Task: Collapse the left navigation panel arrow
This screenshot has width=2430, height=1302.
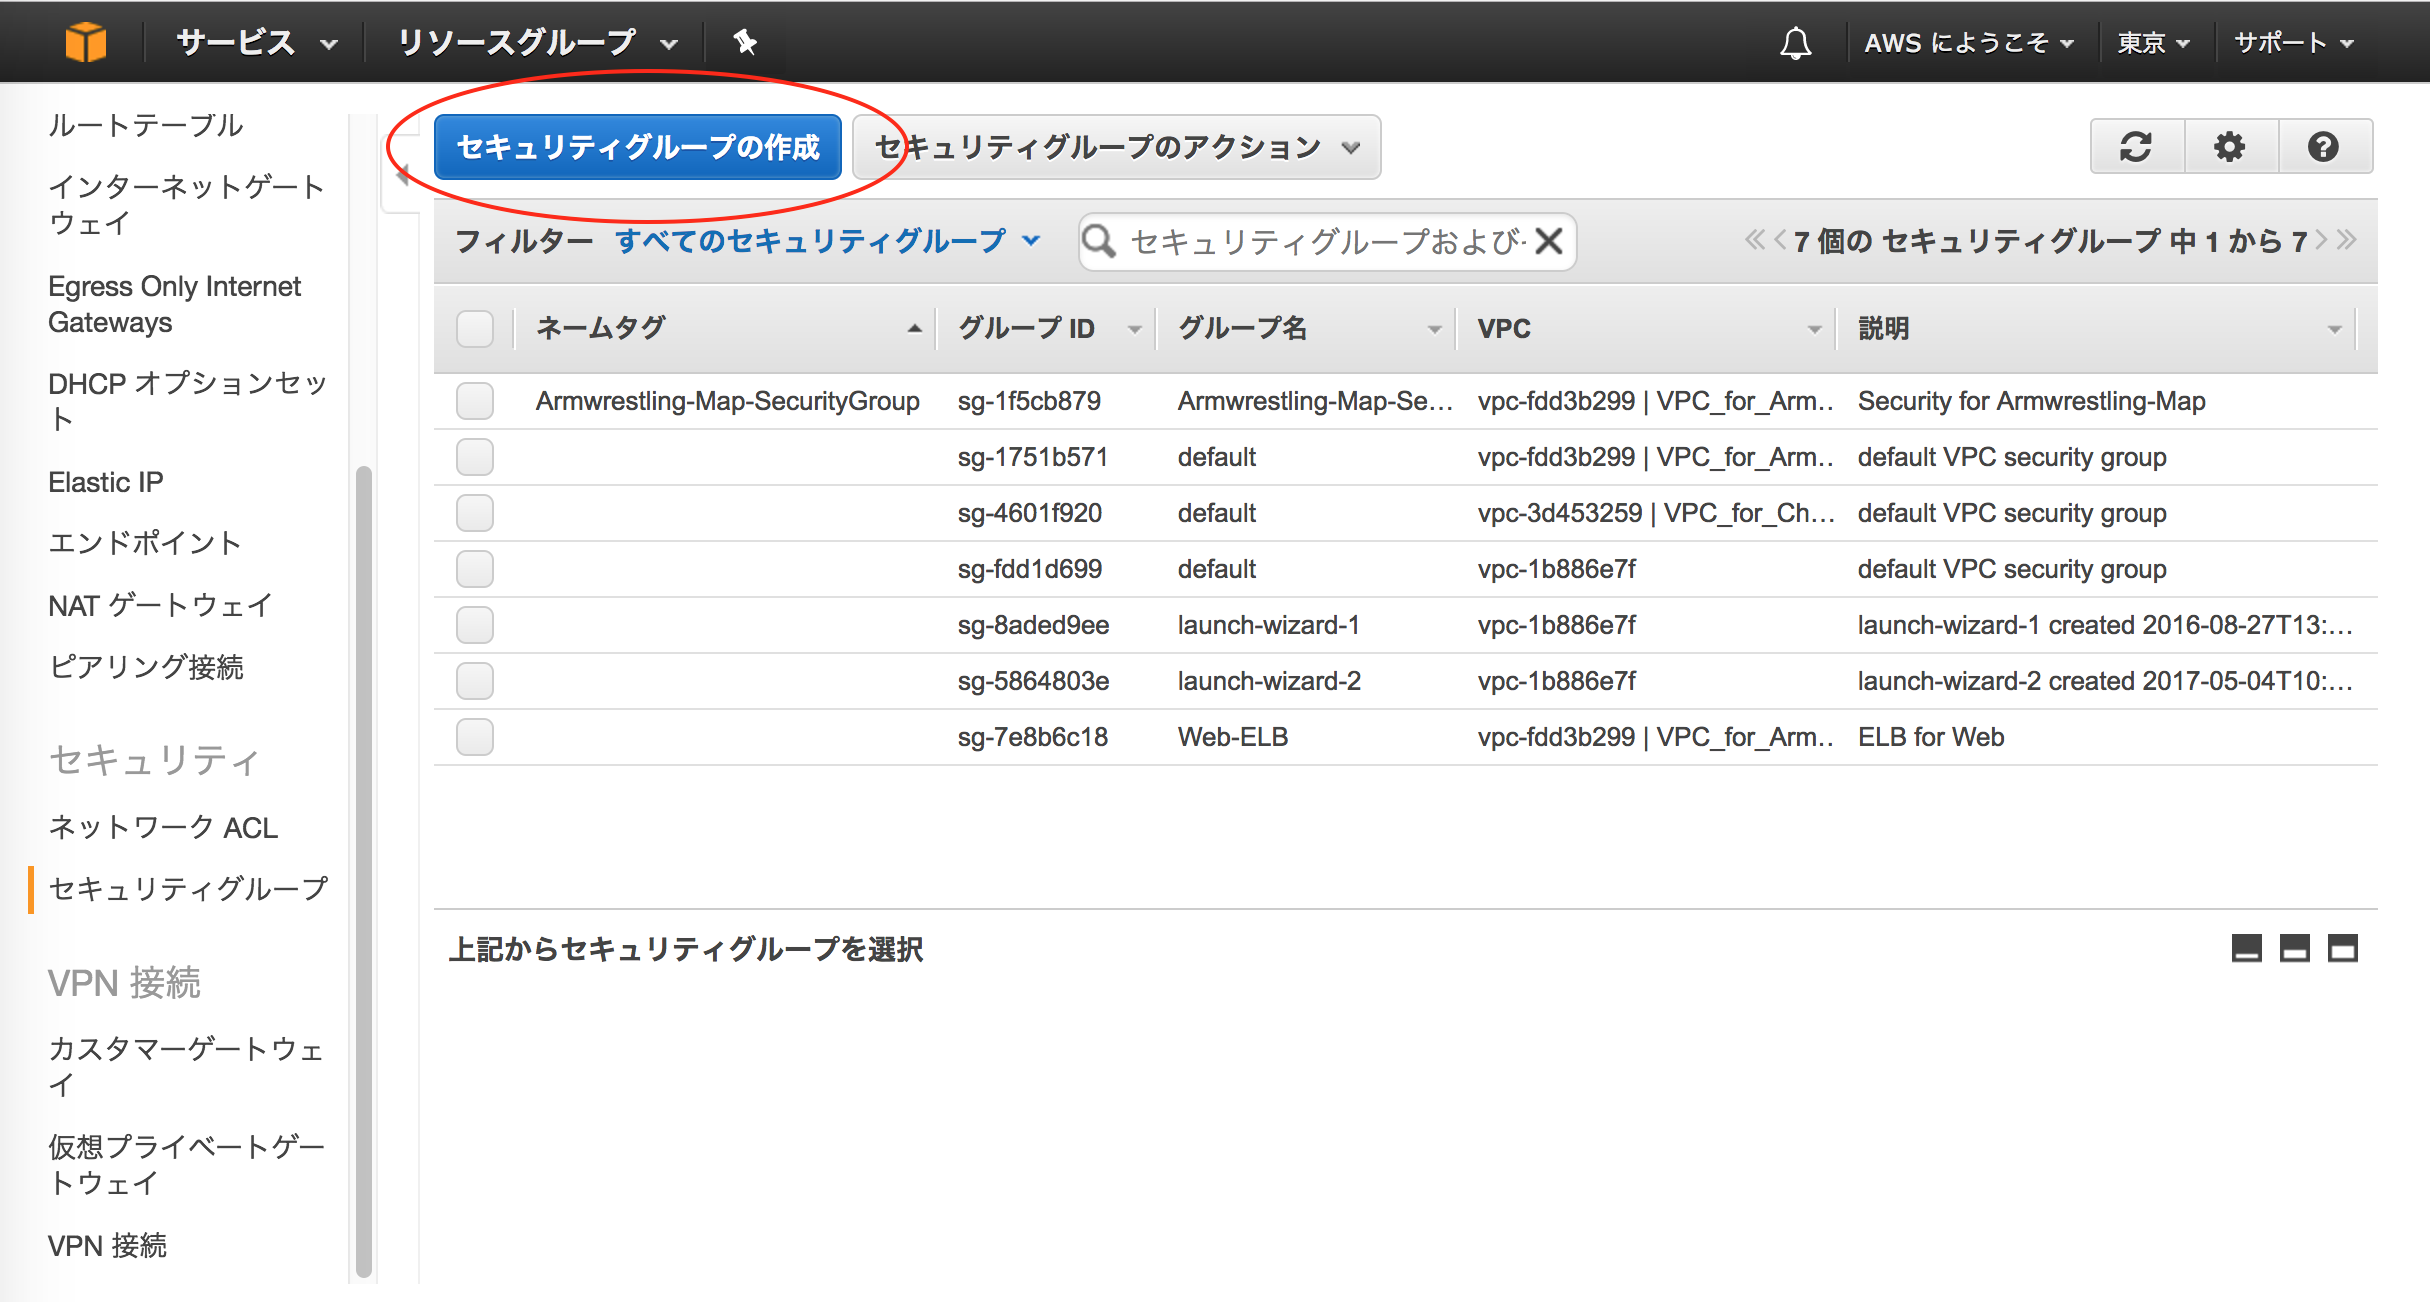Action: tap(402, 177)
